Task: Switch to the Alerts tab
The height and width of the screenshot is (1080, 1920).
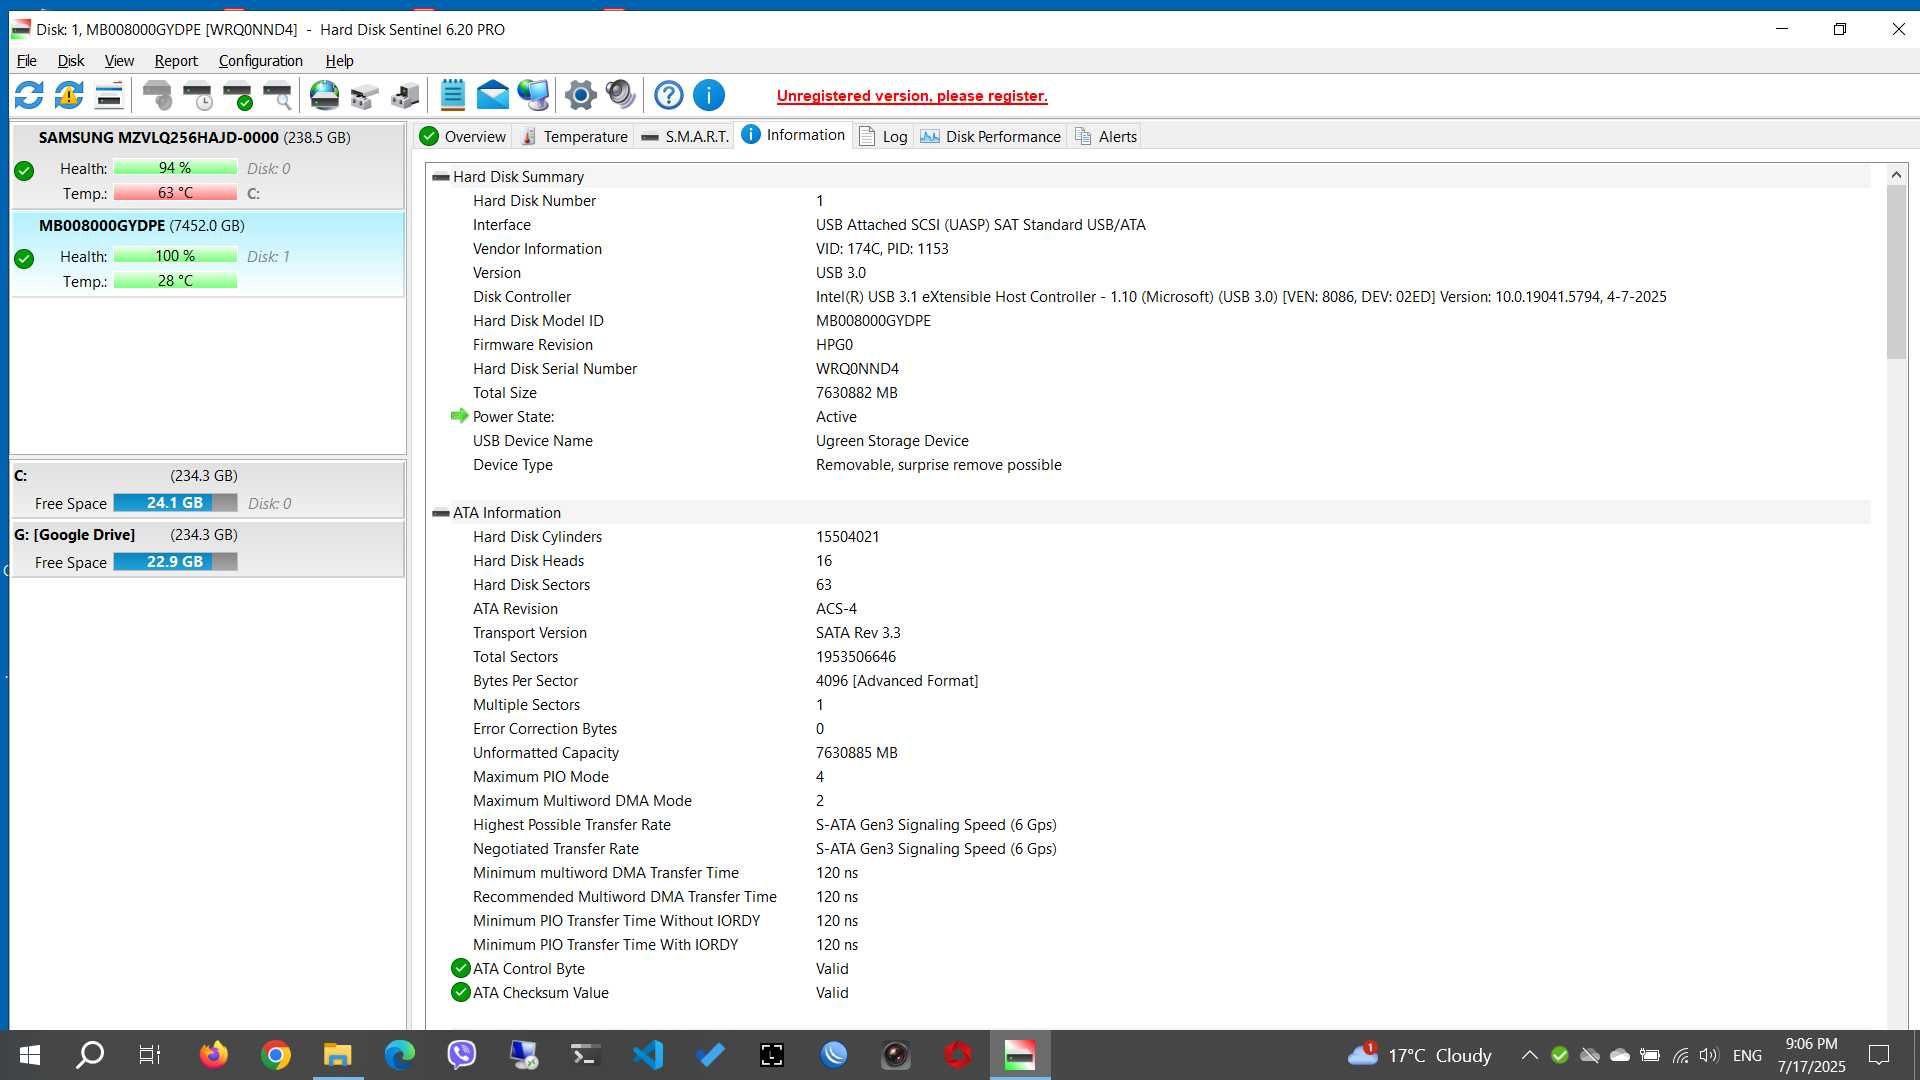Action: click(1105, 137)
